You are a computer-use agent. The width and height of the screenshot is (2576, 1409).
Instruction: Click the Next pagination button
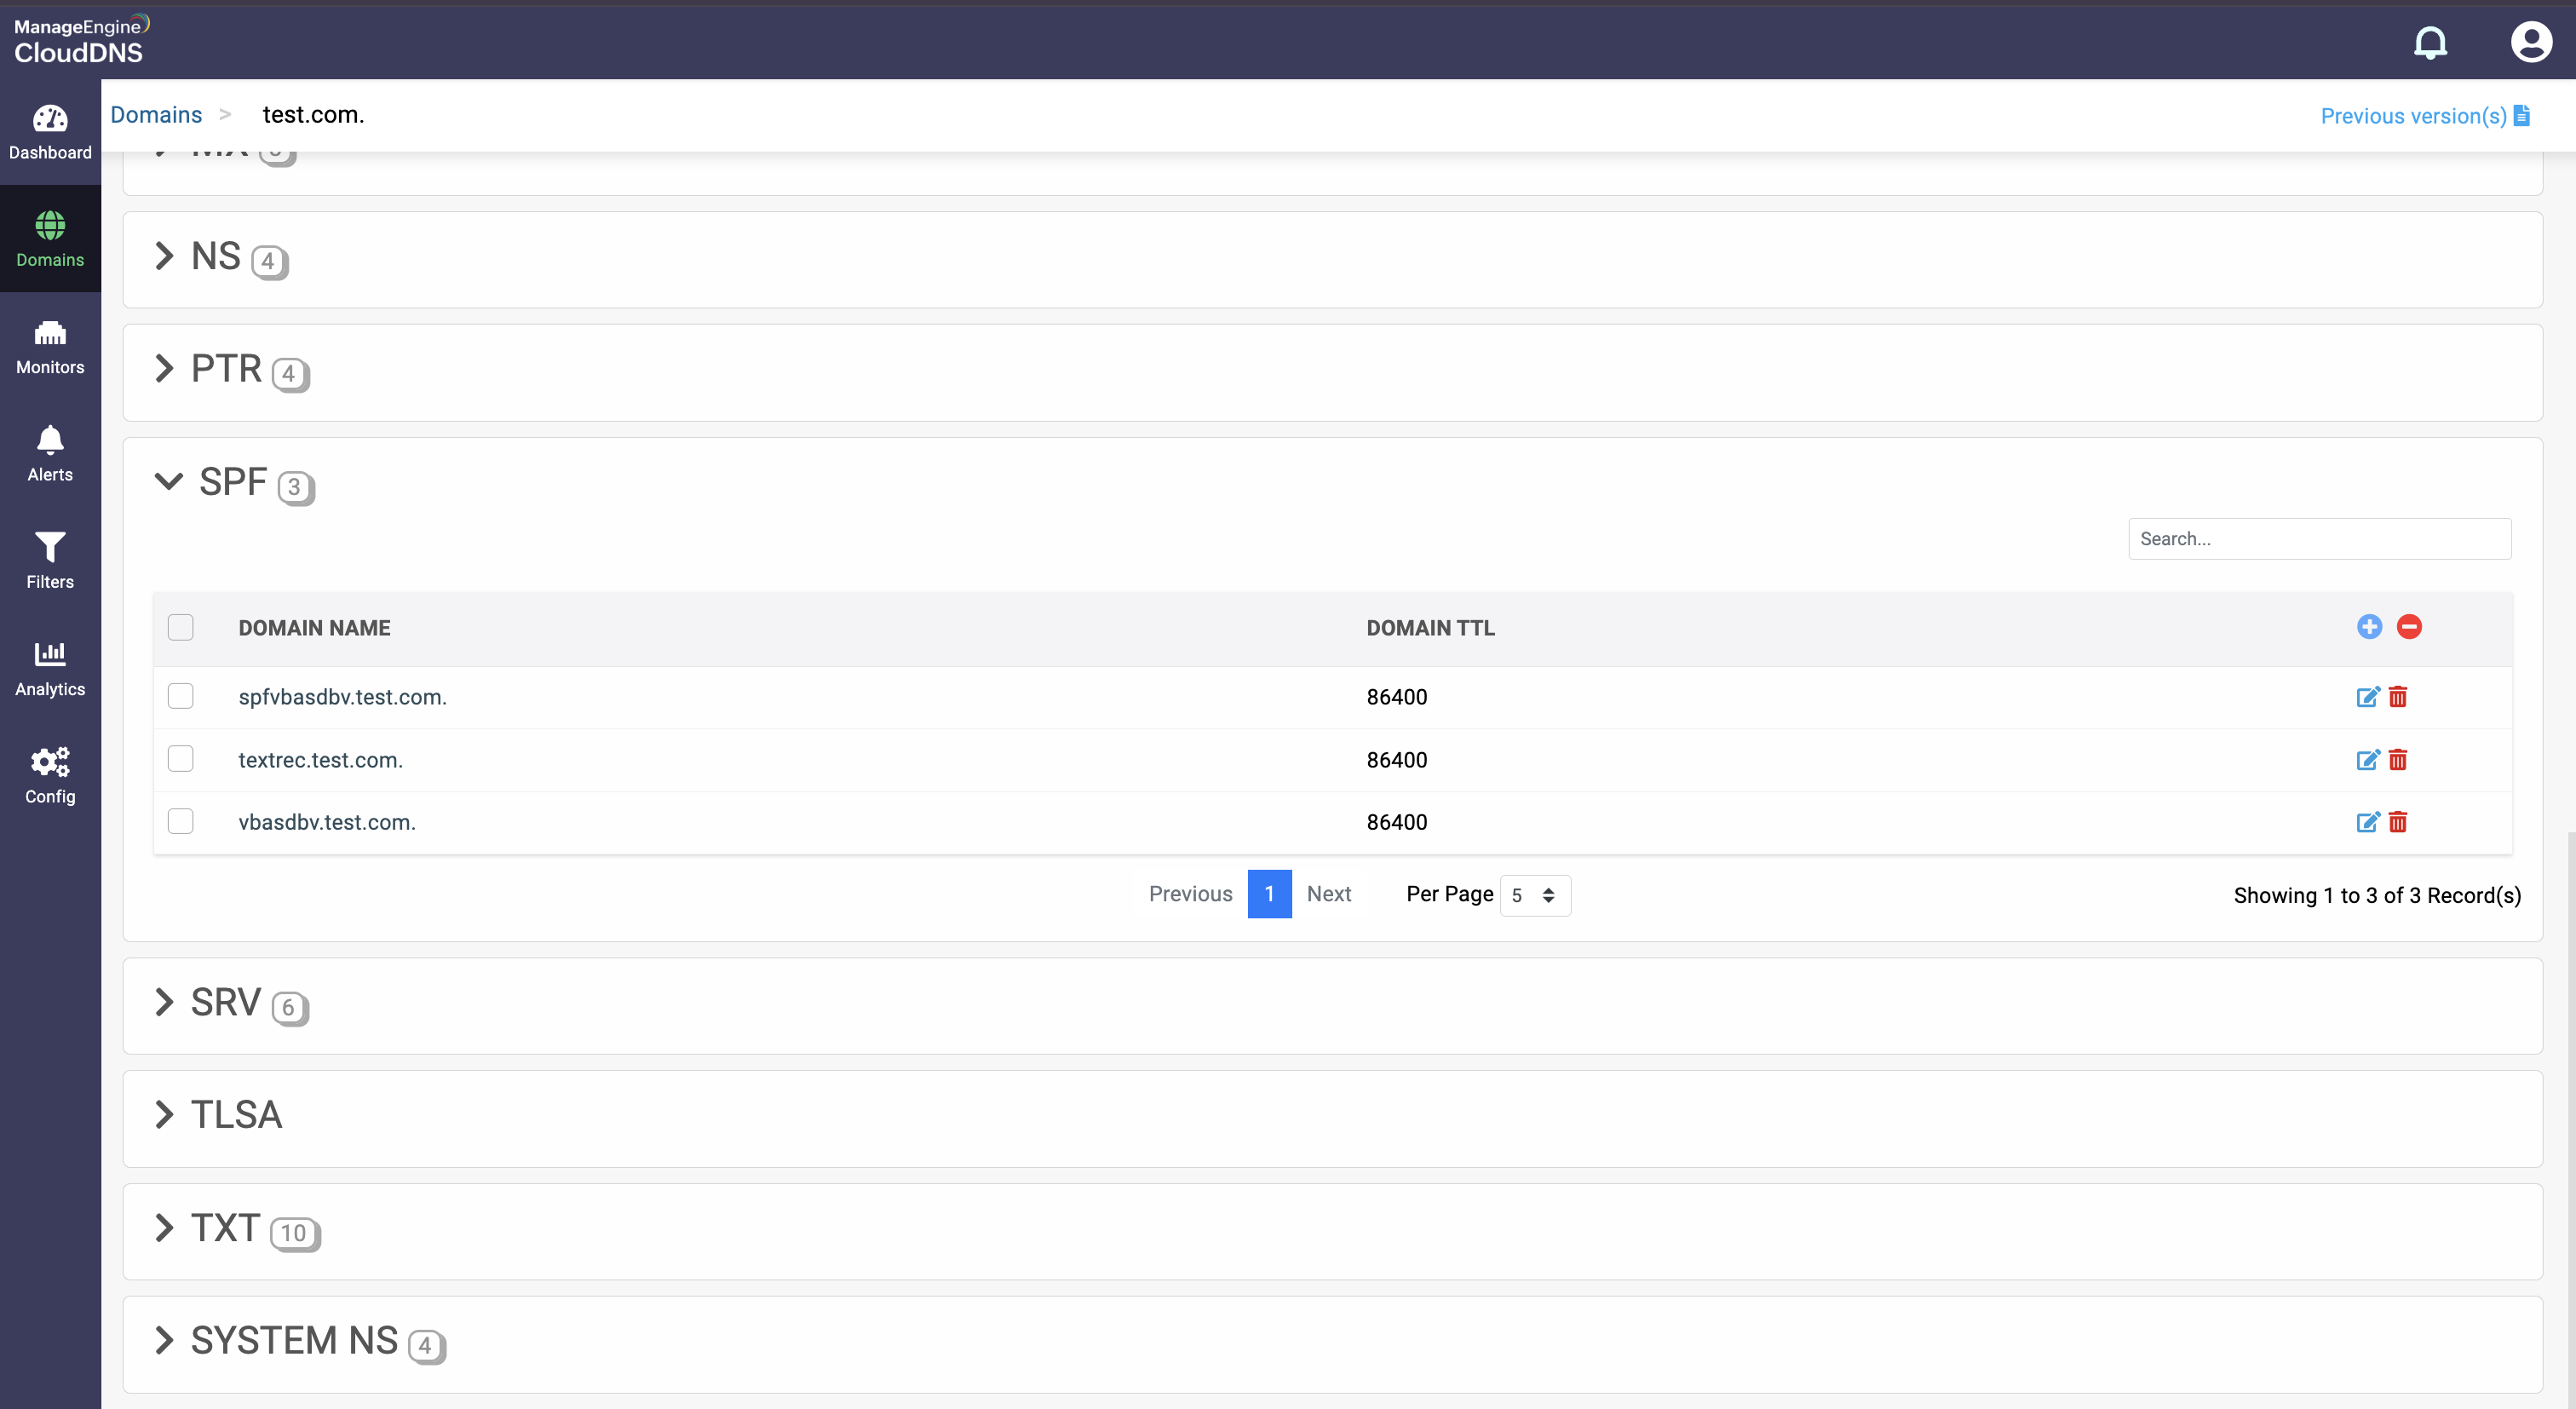click(x=1328, y=894)
